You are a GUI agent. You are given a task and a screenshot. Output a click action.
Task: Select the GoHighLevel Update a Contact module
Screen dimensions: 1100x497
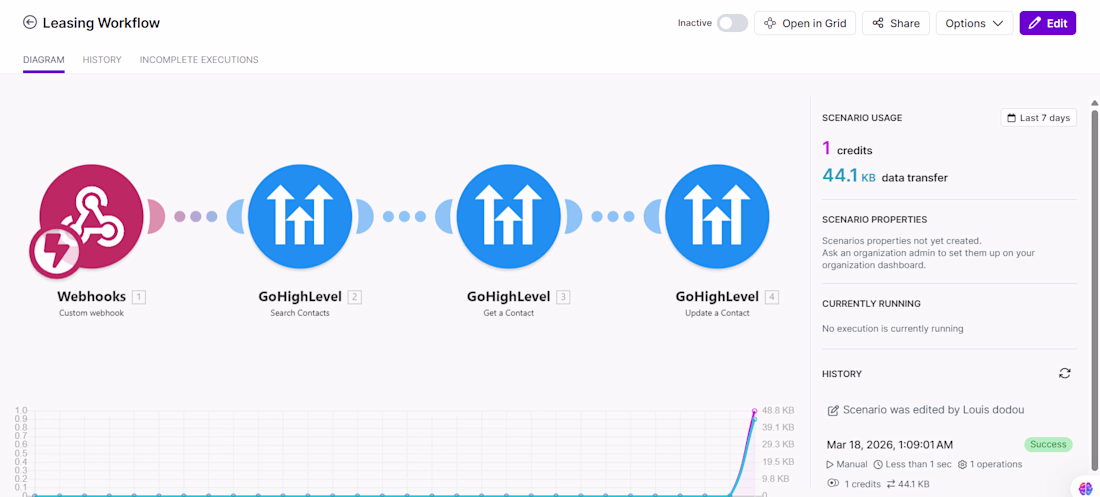pos(718,216)
